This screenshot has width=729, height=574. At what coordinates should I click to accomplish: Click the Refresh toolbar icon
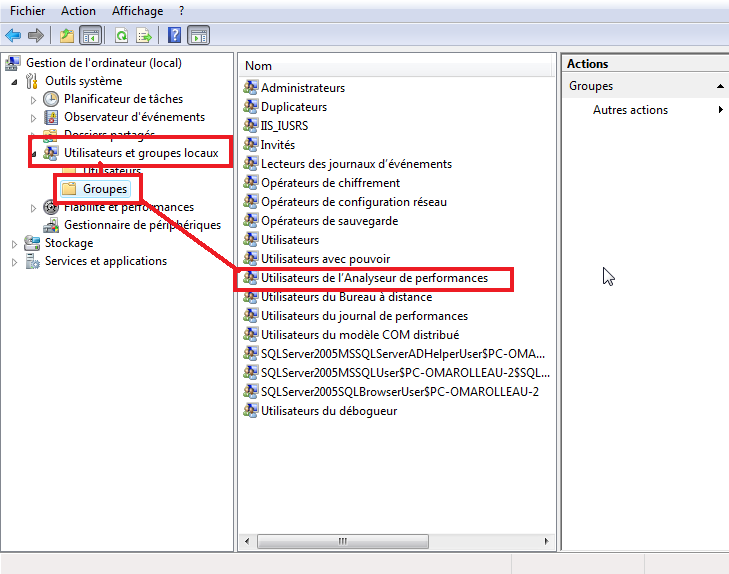(120, 35)
